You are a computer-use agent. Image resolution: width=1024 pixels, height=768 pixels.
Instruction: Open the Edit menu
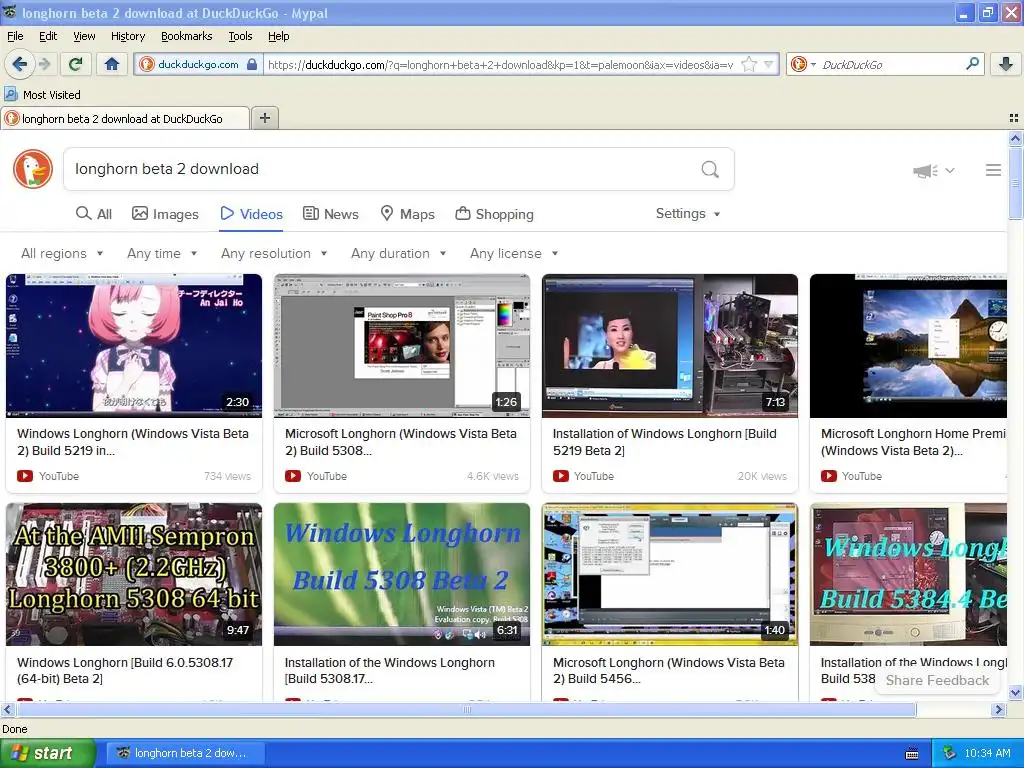pyautogui.click(x=48, y=36)
